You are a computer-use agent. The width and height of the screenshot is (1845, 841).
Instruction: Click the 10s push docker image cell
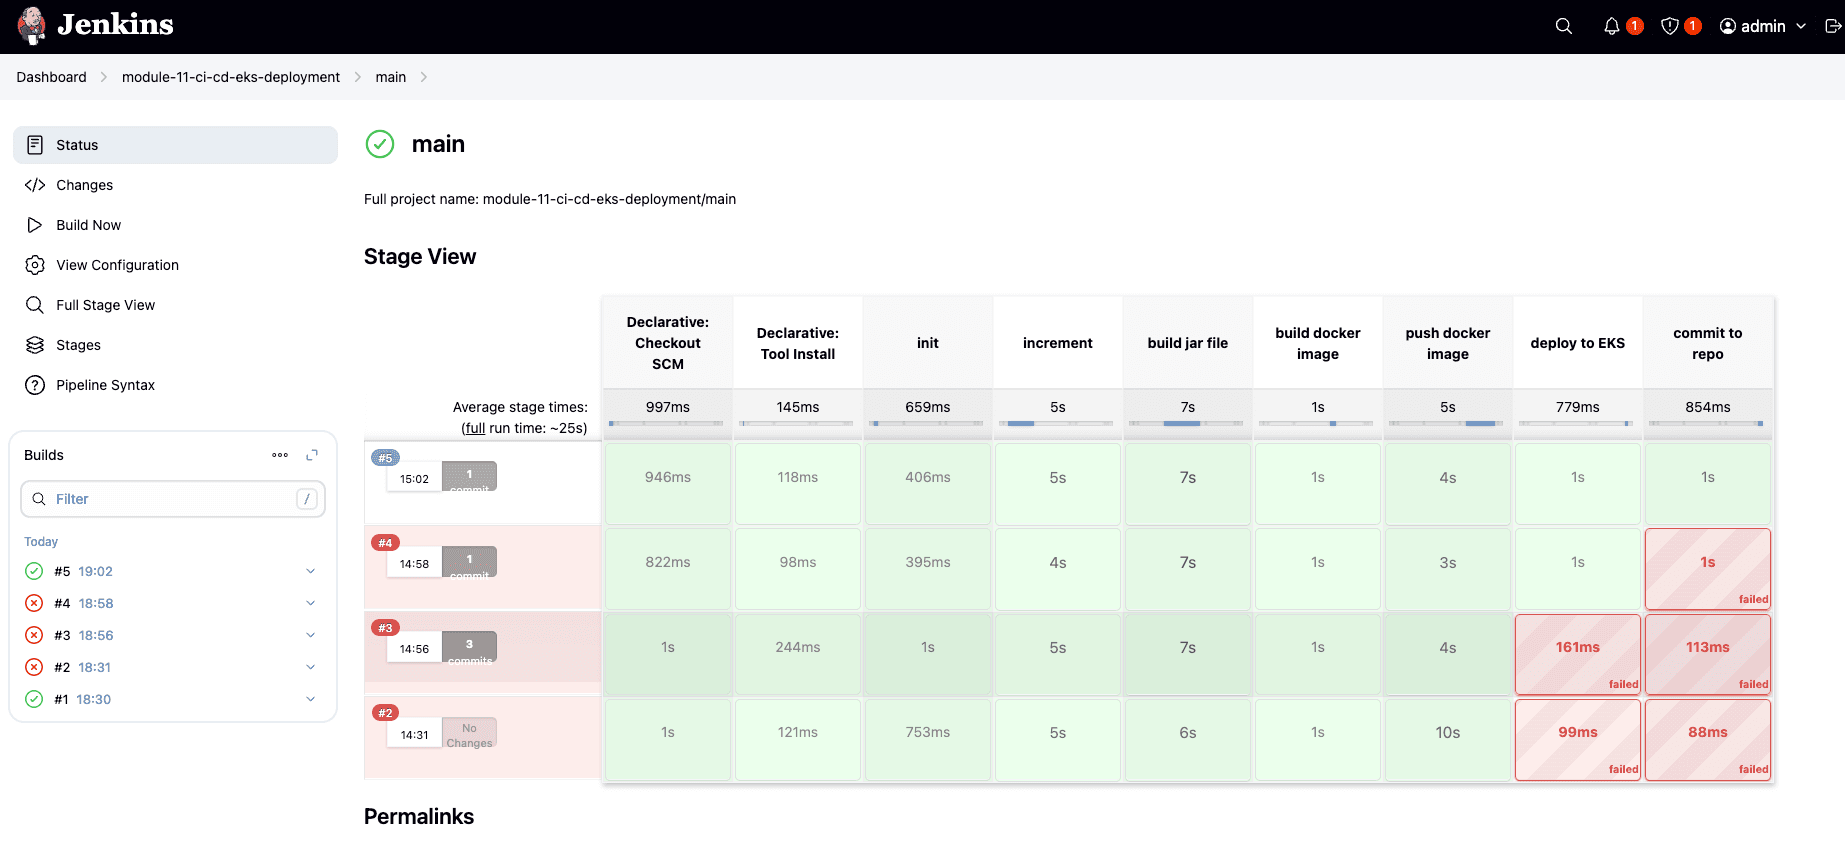click(x=1448, y=739)
